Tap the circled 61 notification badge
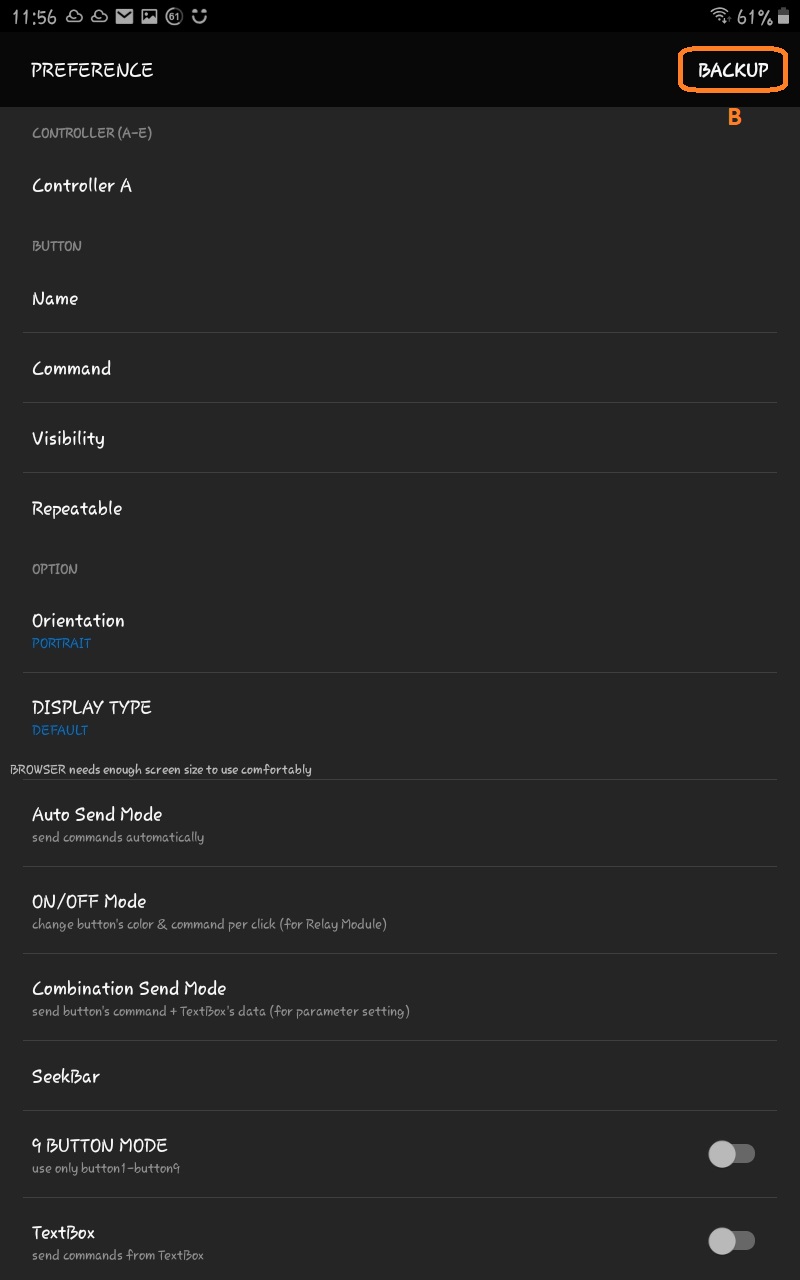The image size is (800, 1280). tap(174, 17)
